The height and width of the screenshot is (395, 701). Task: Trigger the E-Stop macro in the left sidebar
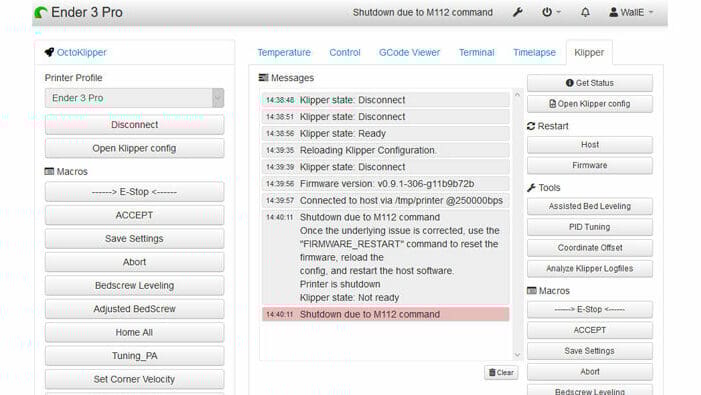tap(134, 192)
